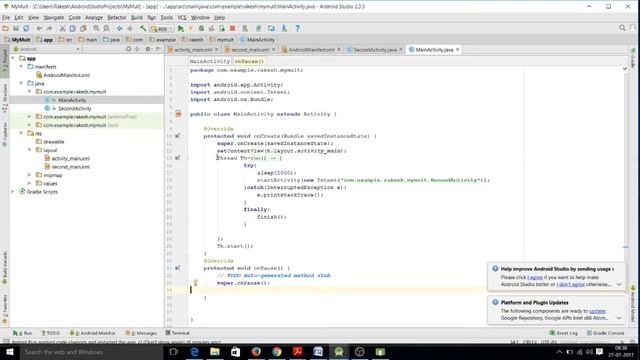The height and width of the screenshot is (360, 640).
Task: Open the app run configuration dropdown
Action: click(x=162, y=28)
